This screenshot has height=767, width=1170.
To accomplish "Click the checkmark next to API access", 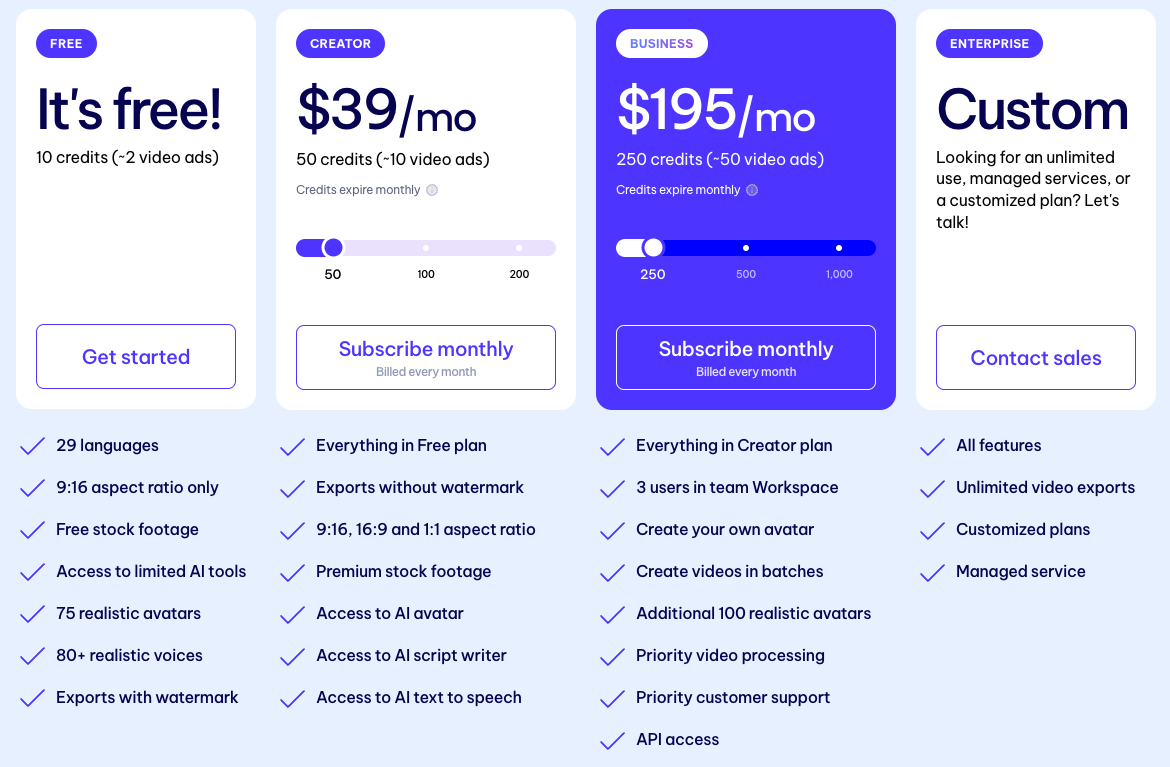I will click(x=612, y=740).
